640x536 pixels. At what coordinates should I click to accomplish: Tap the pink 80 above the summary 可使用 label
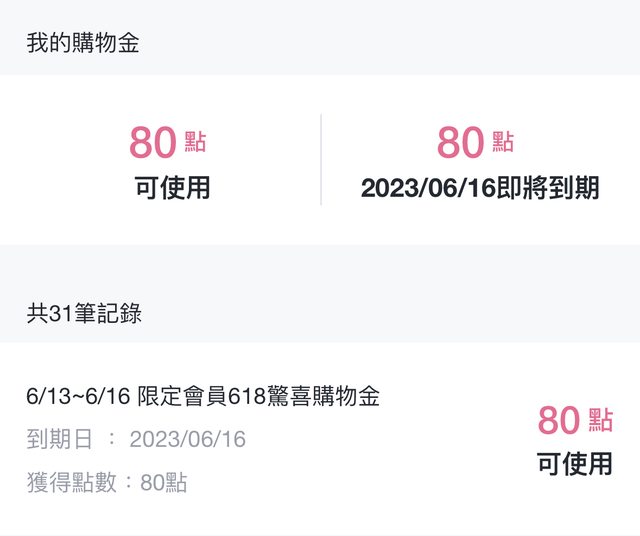coord(153,144)
